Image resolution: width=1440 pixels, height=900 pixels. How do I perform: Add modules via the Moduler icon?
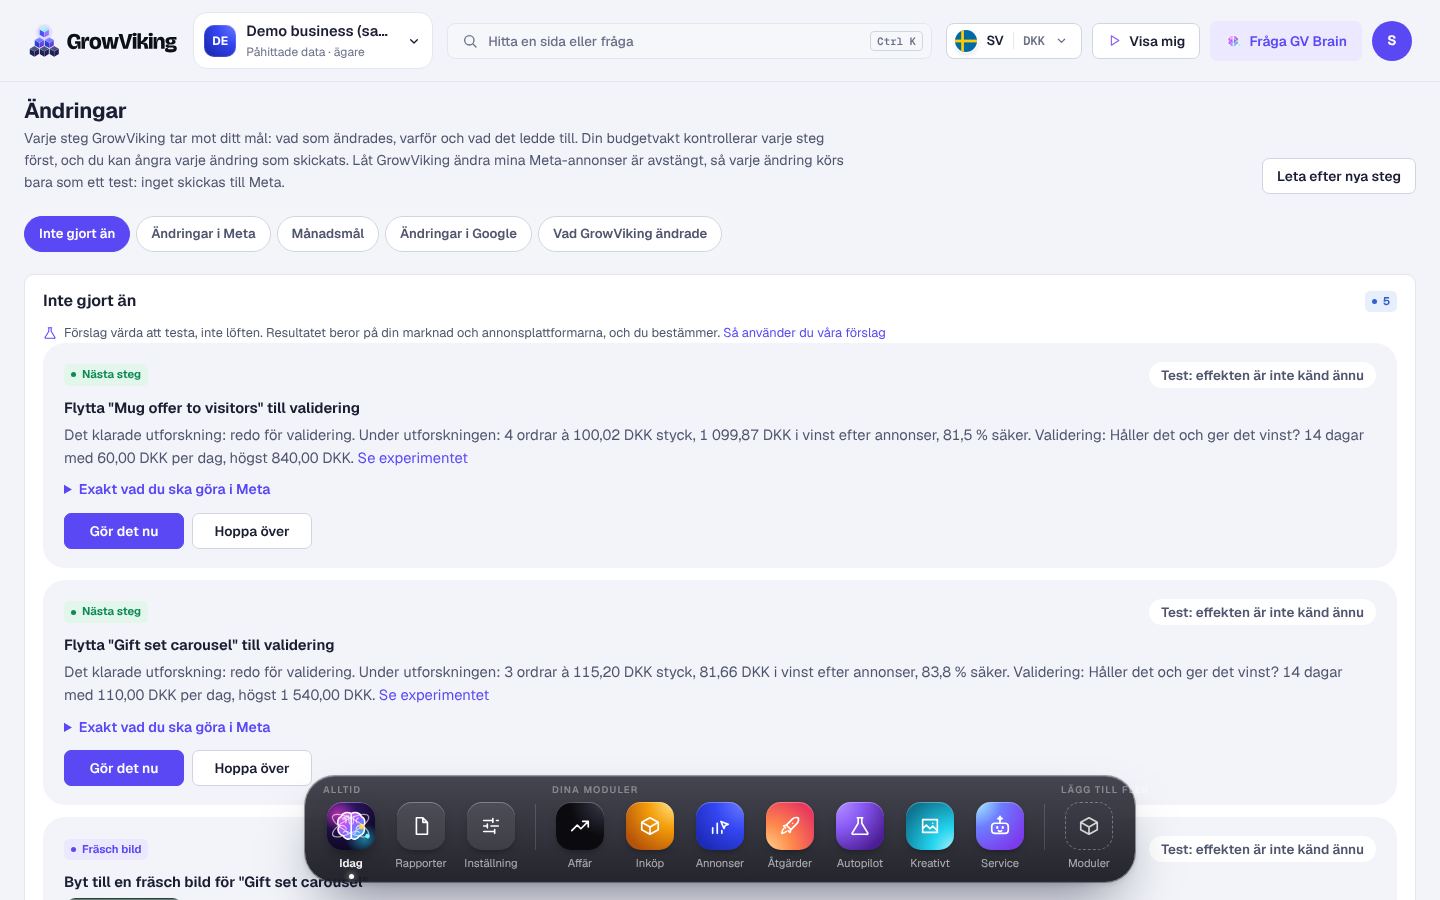point(1089,827)
